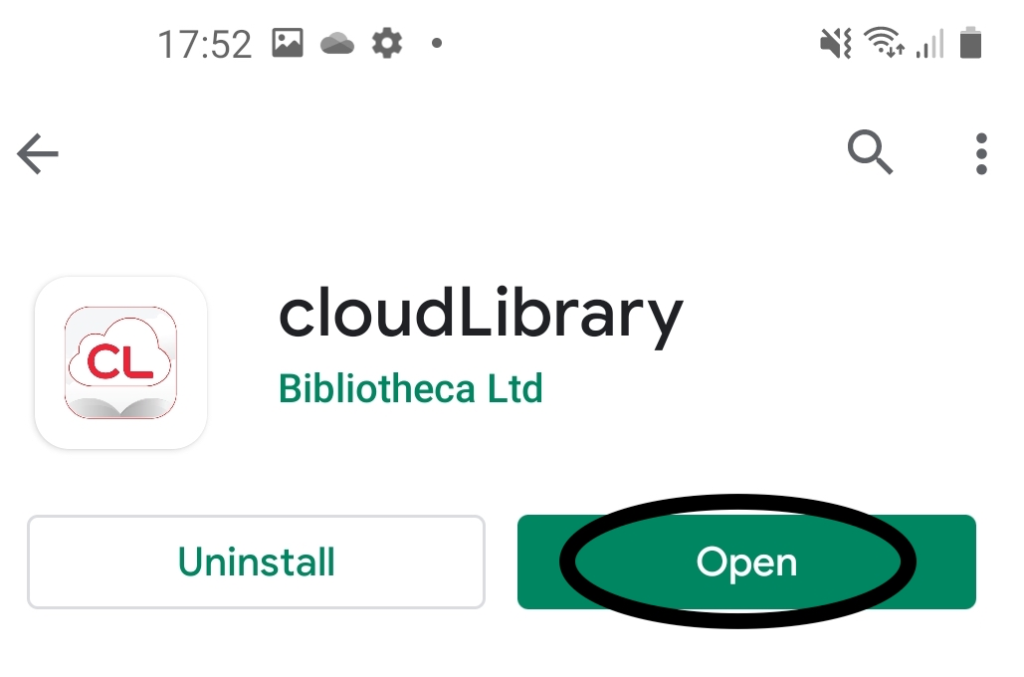Open the three-dot overflow menu

tap(981, 154)
